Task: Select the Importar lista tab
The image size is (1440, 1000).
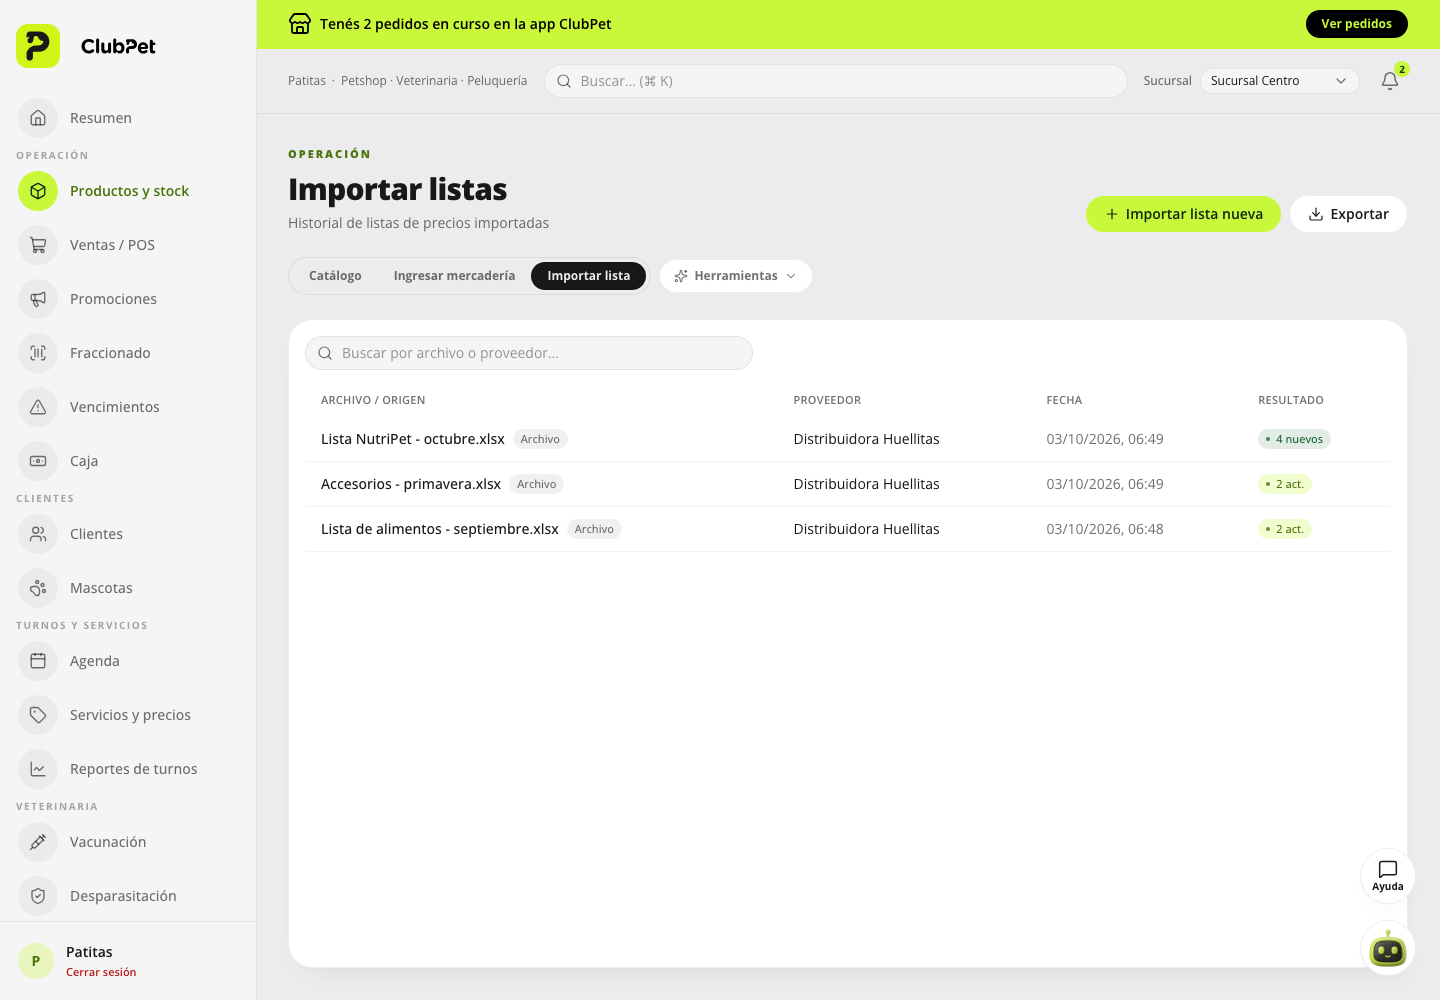Action: 589,276
